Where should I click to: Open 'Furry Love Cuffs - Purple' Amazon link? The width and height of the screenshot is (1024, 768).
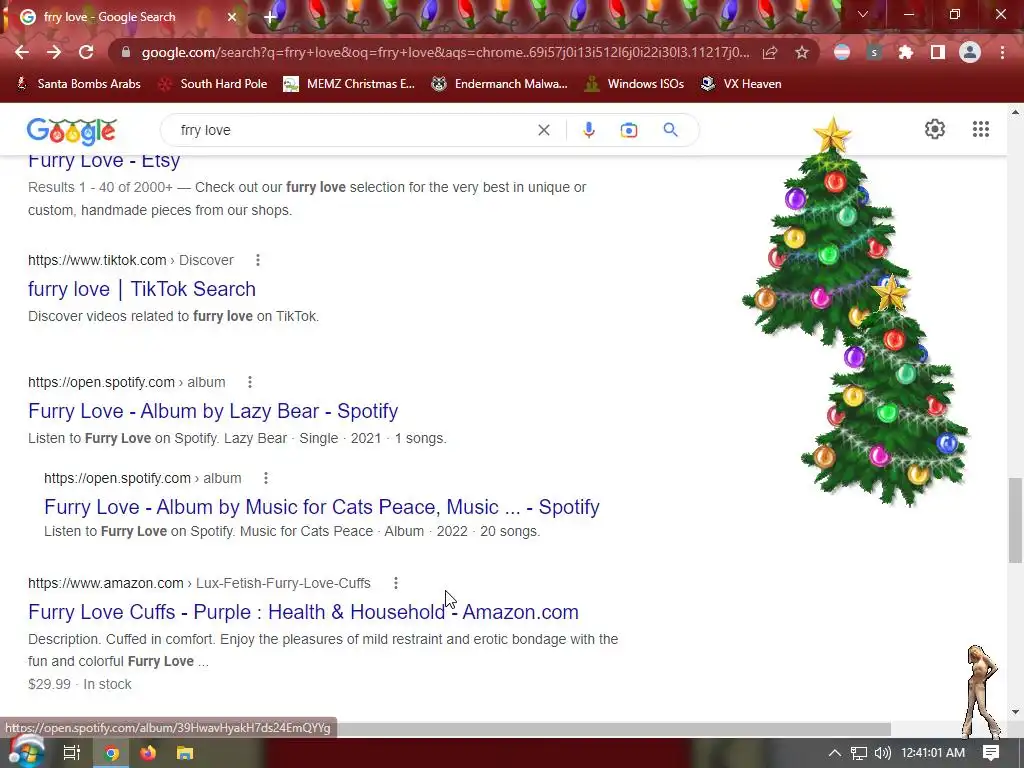303,612
